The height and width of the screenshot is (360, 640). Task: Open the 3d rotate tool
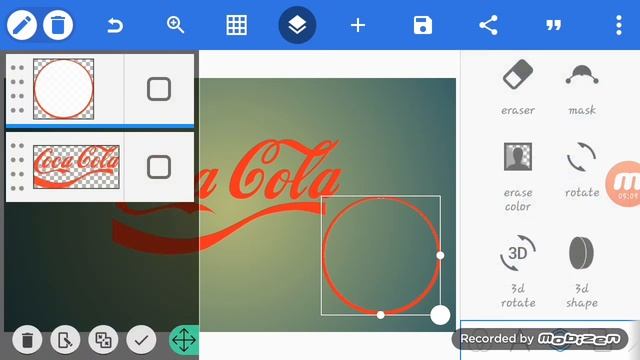click(x=518, y=271)
